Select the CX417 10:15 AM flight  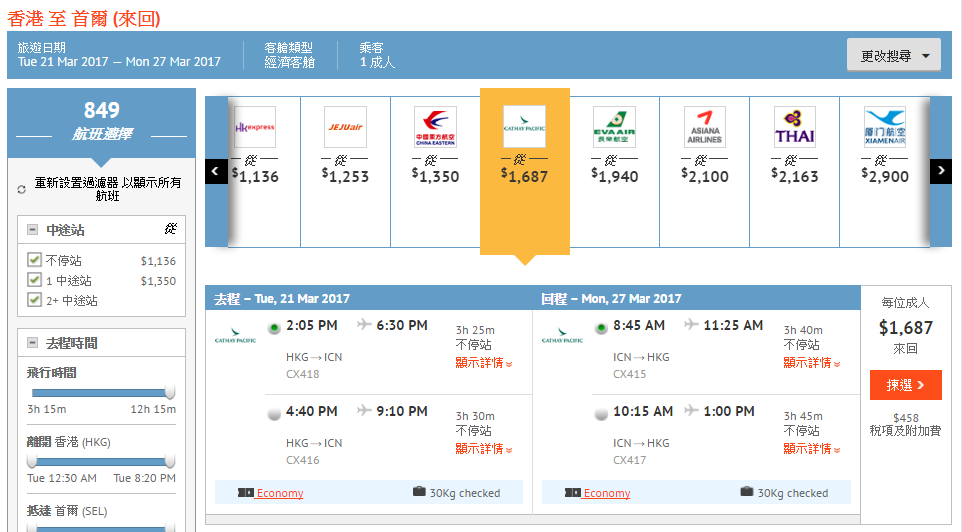click(601, 414)
